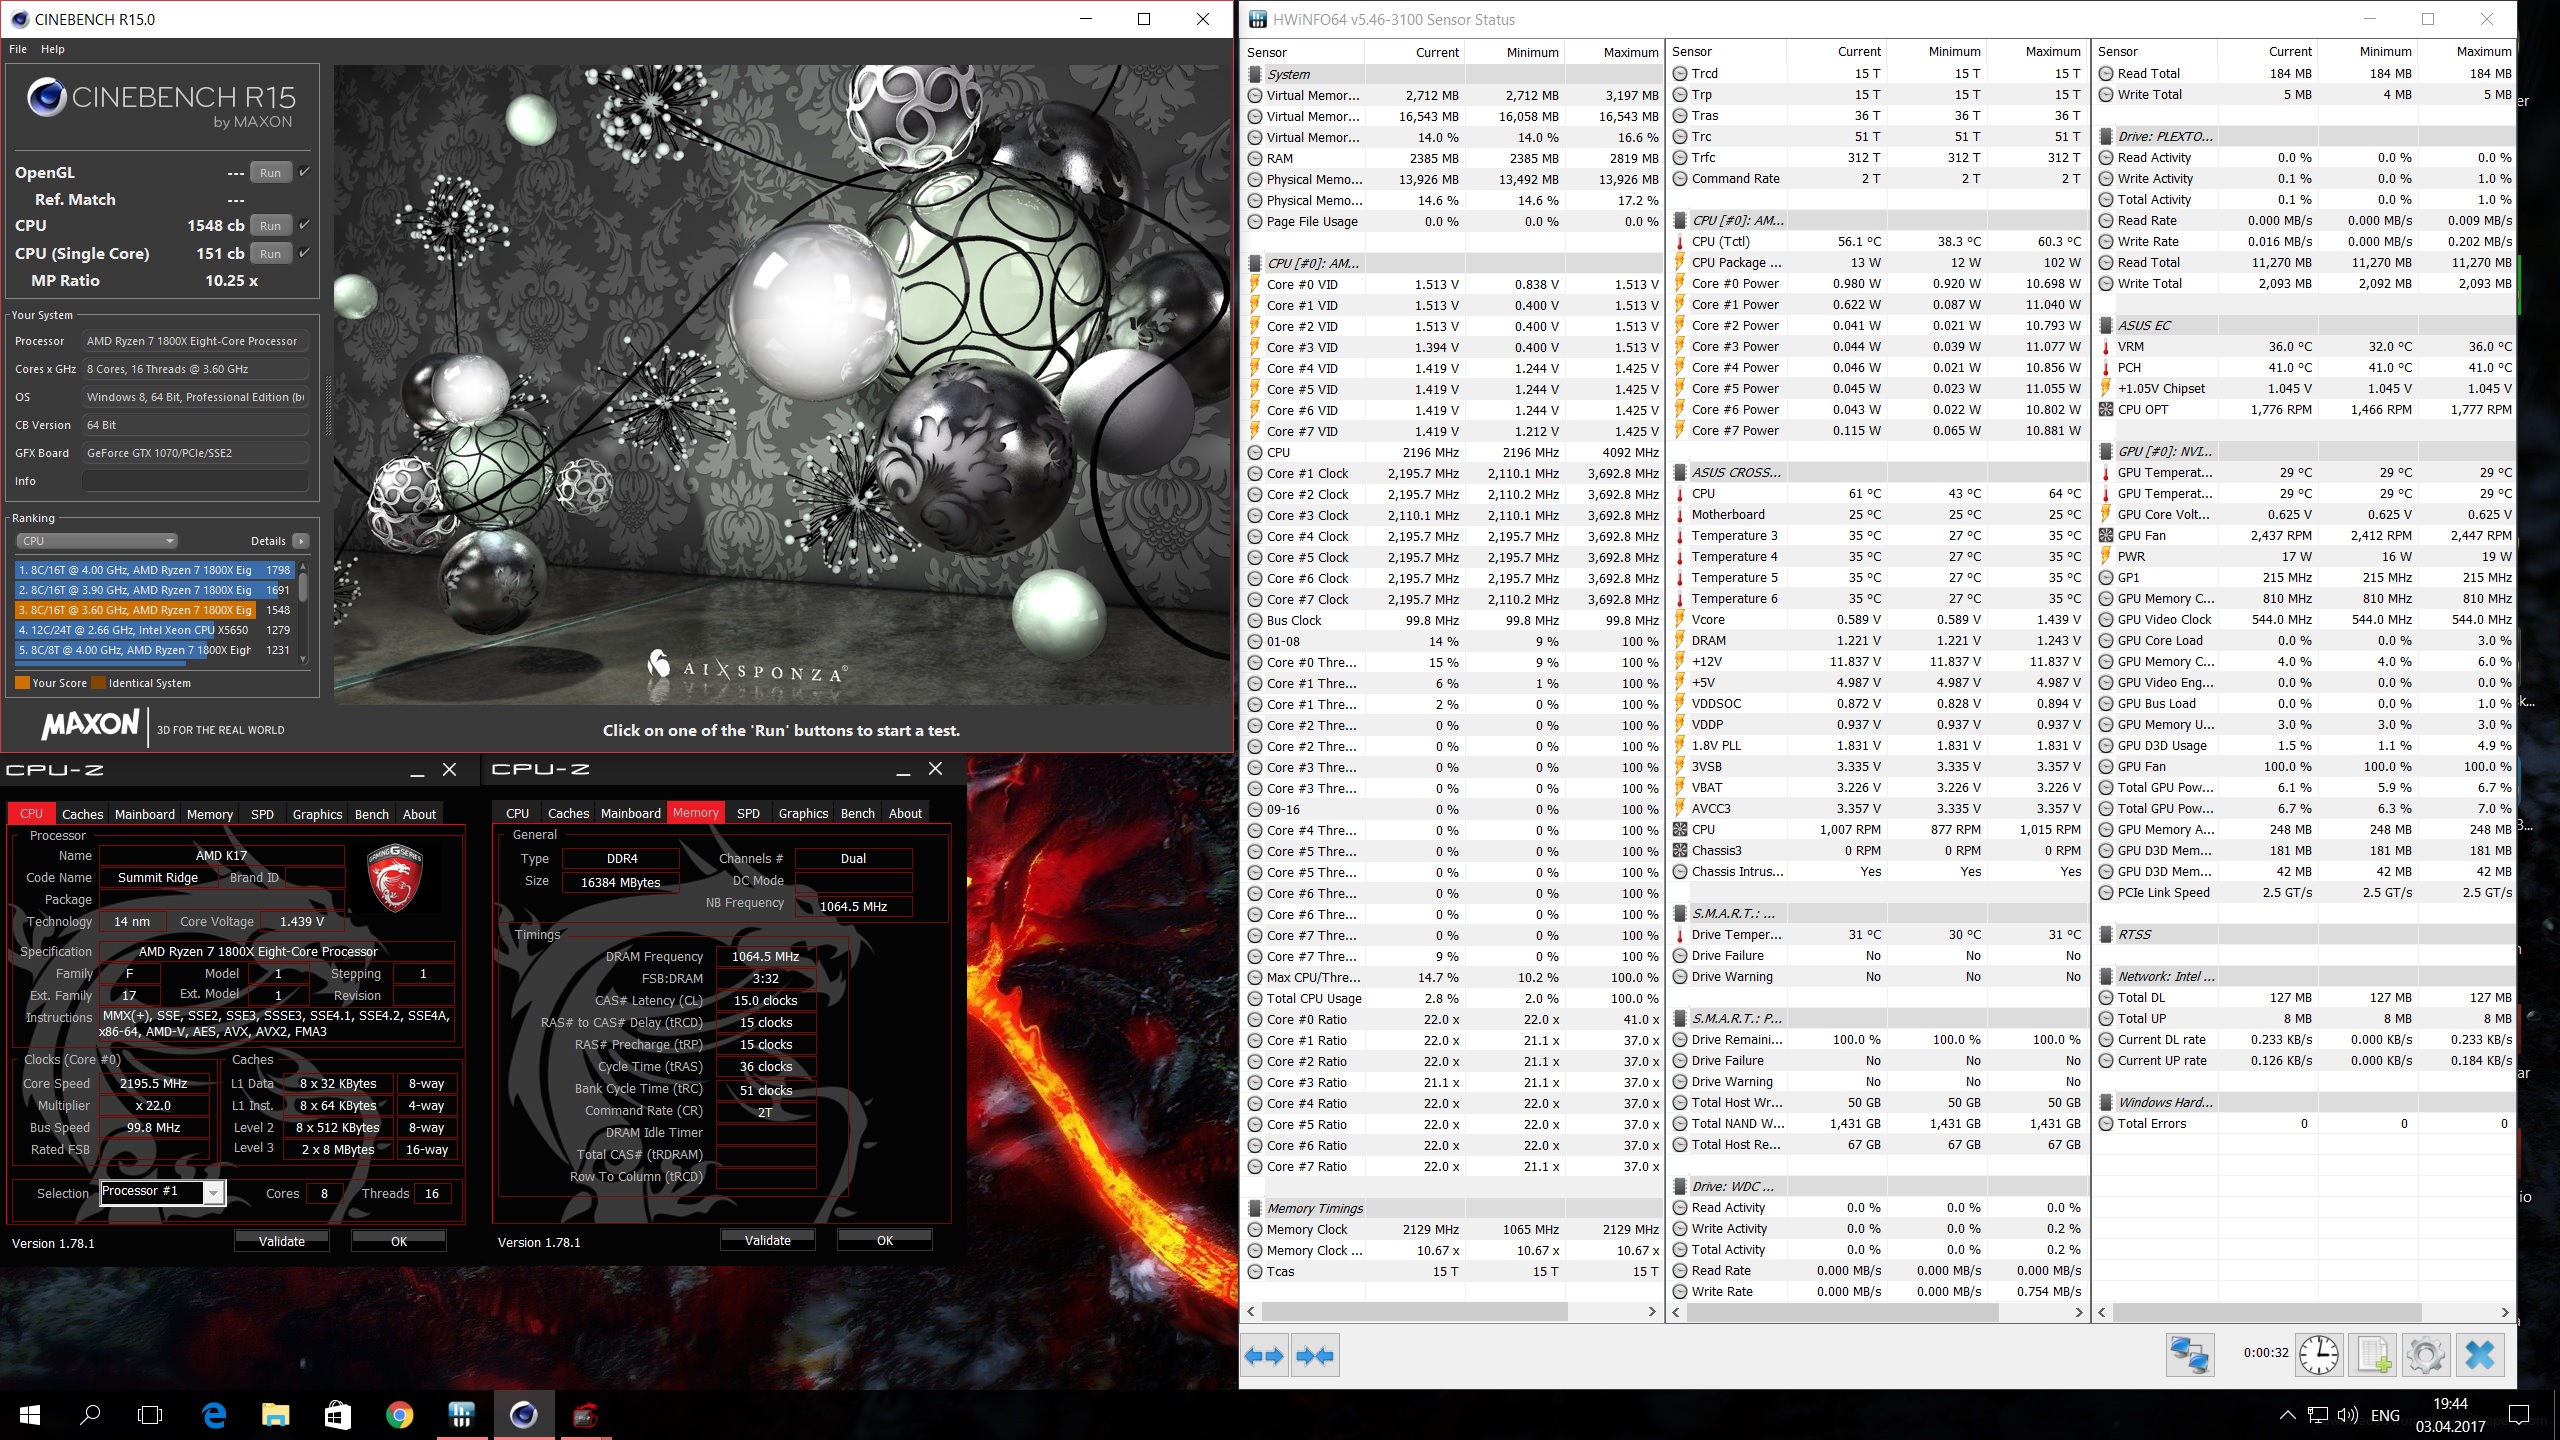Screen dimensions: 2560x1440
Task: Toggle the OpenGL test checkbox
Action: click(x=304, y=172)
